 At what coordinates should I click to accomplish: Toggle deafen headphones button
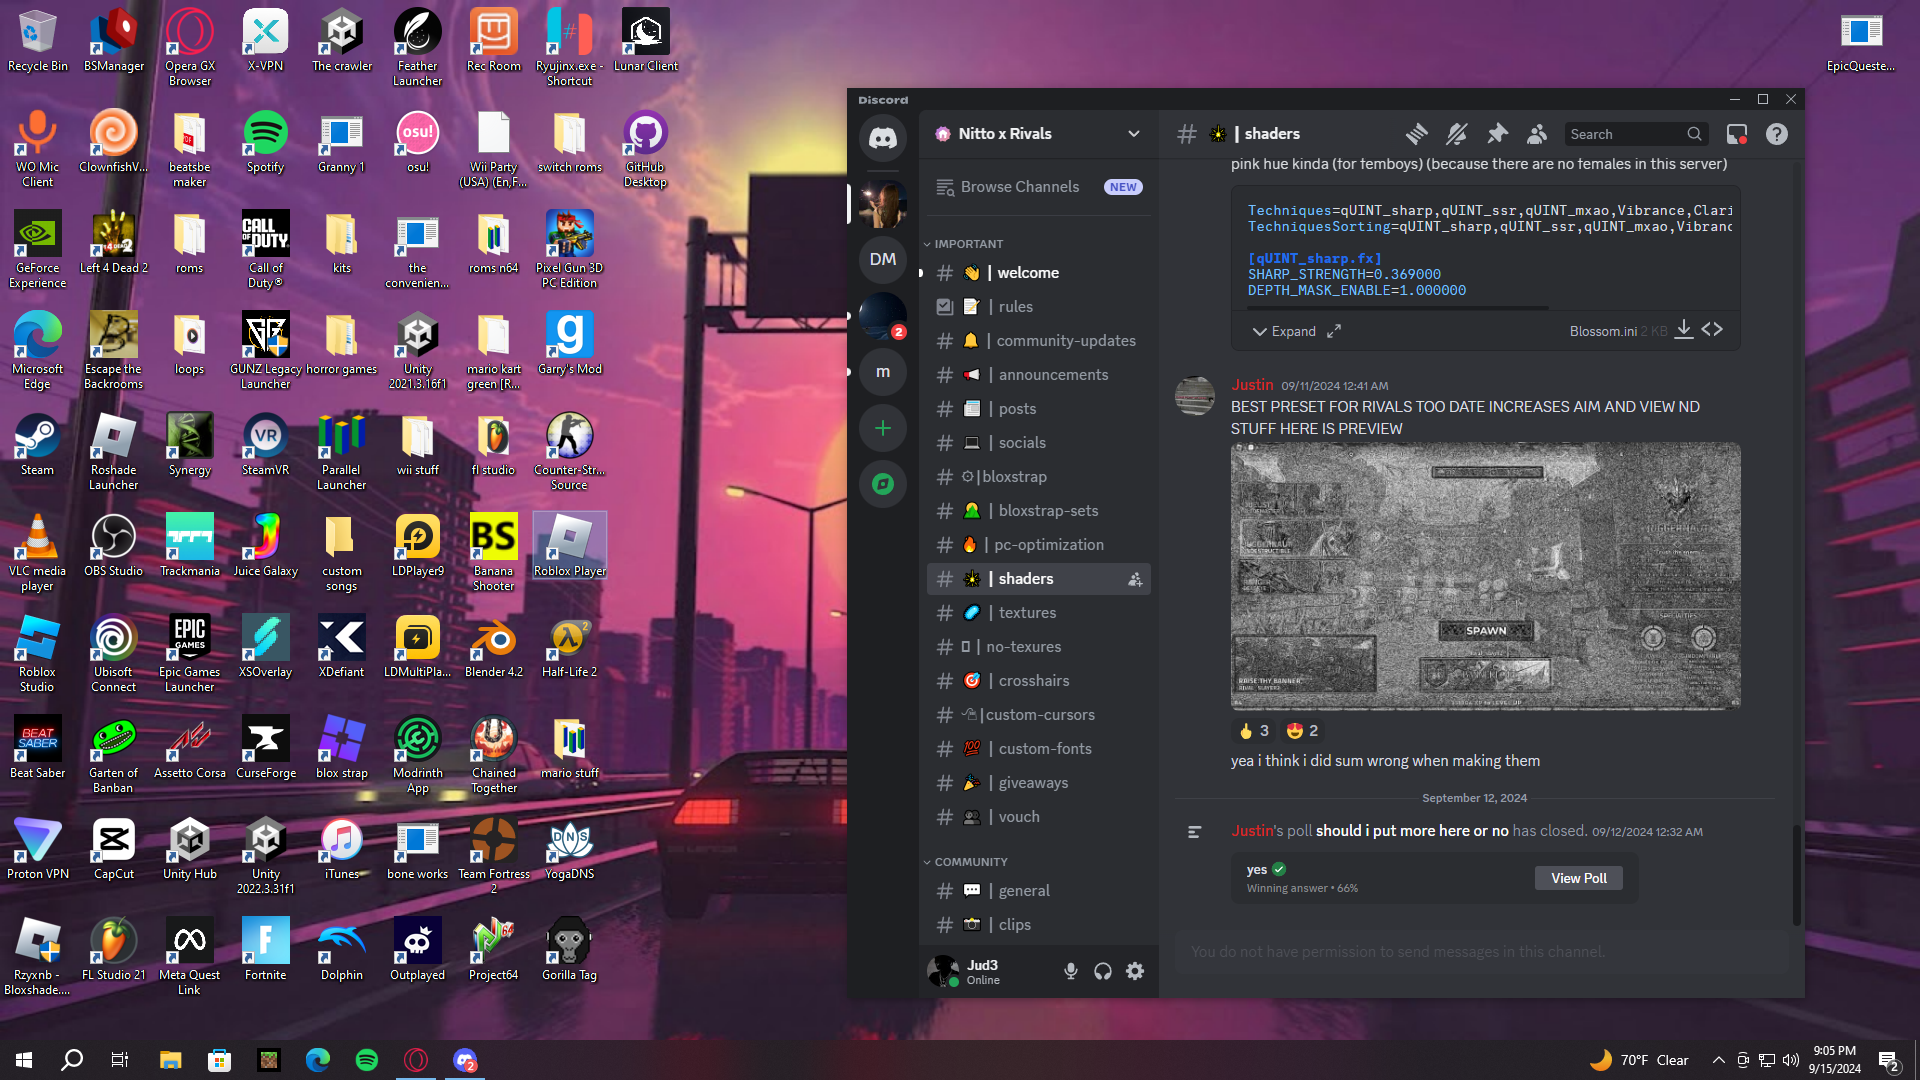click(x=1103, y=971)
